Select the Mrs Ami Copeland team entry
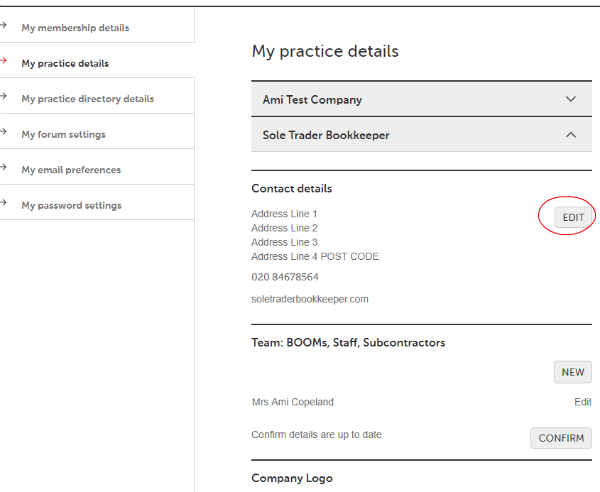 coord(292,402)
